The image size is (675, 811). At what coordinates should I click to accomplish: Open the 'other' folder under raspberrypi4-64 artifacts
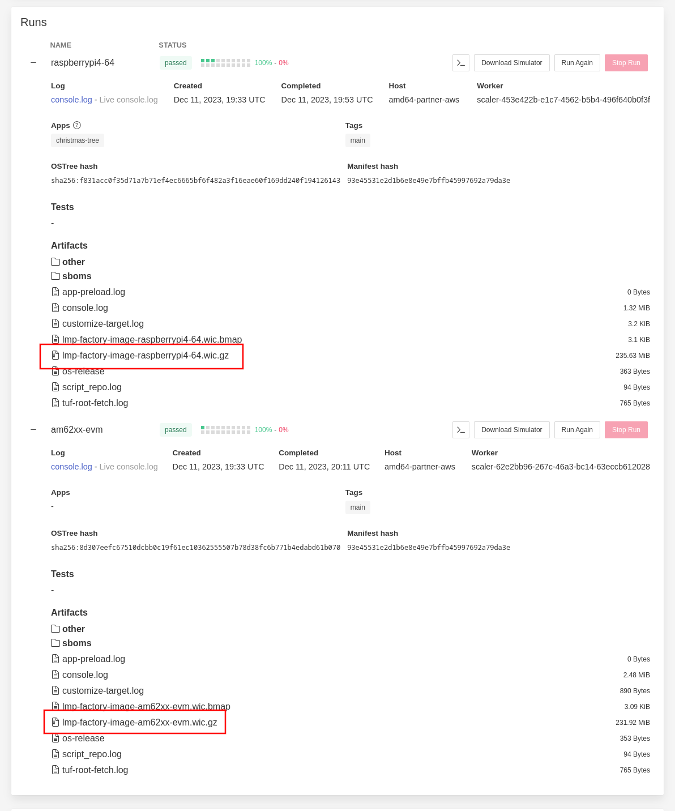[73, 262]
